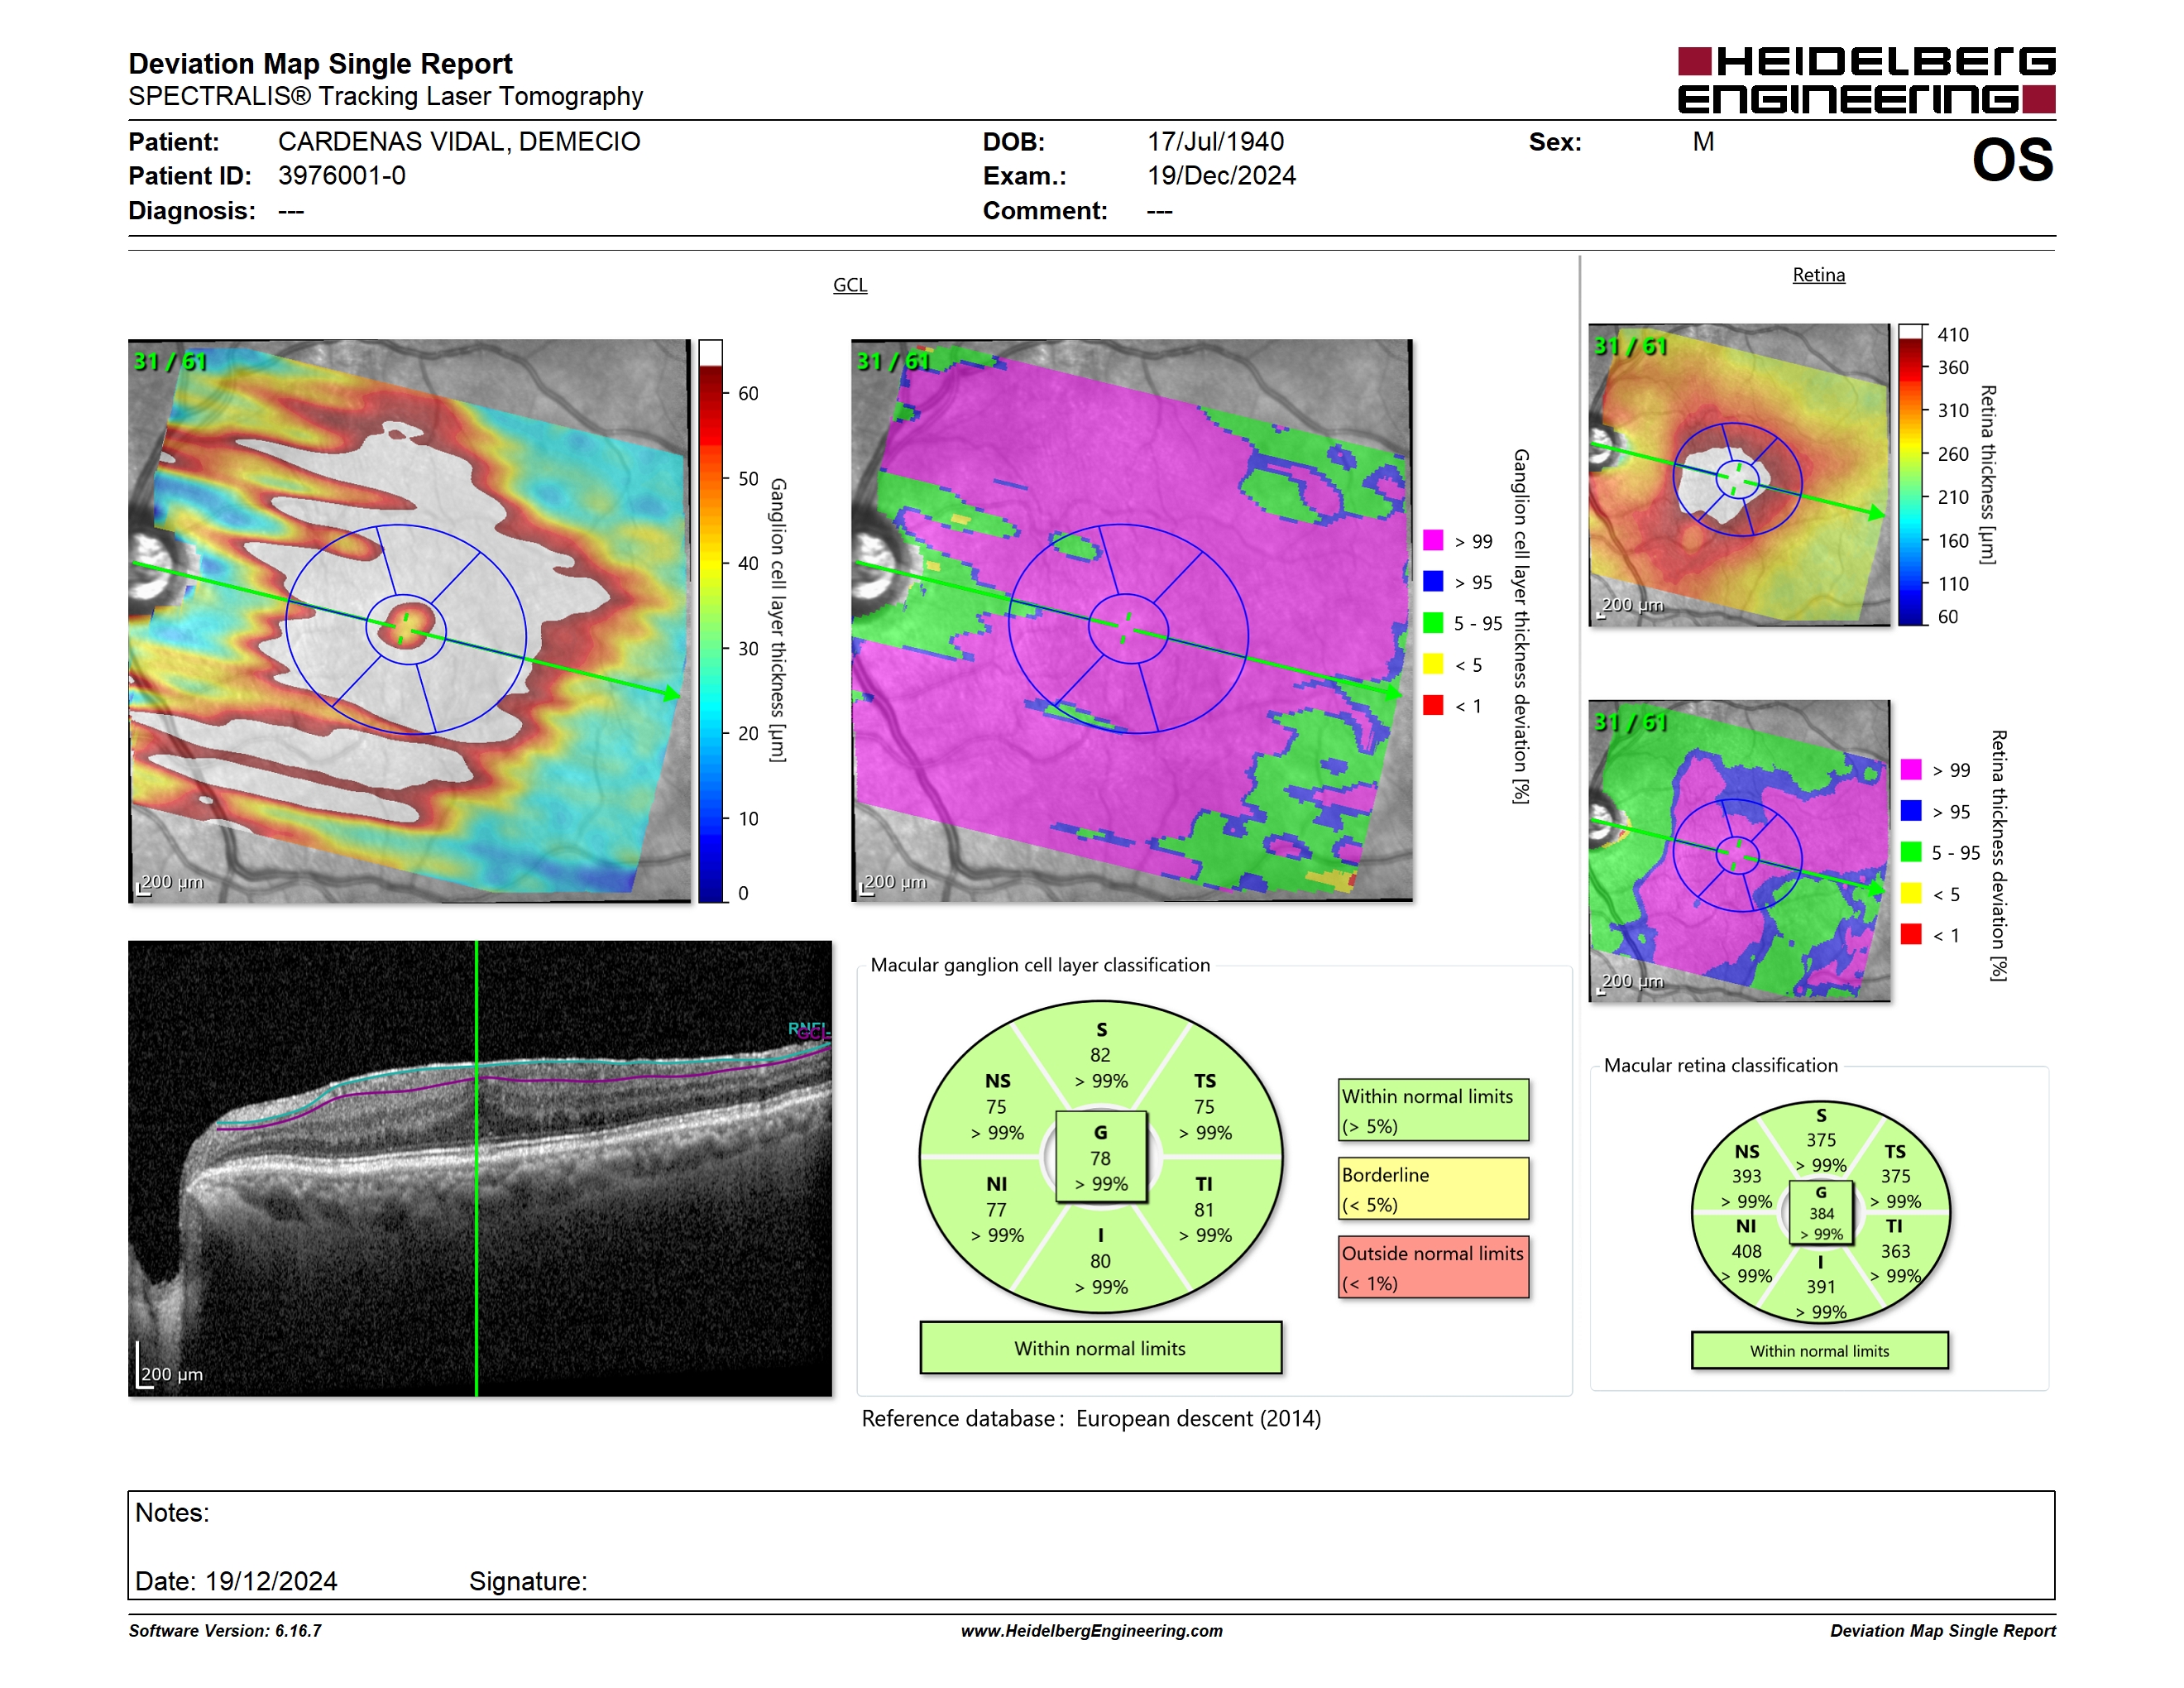Click the GCL 'Within normal limits' result box
This screenshot has height=1688, width=2184.
point(1100,1348)
